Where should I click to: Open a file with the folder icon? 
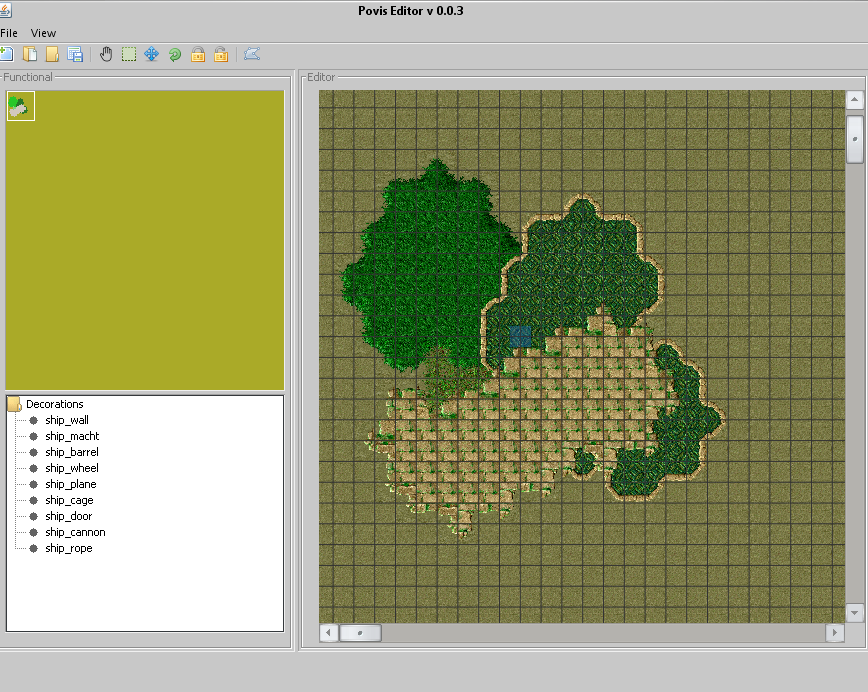[x=52, y=54]
